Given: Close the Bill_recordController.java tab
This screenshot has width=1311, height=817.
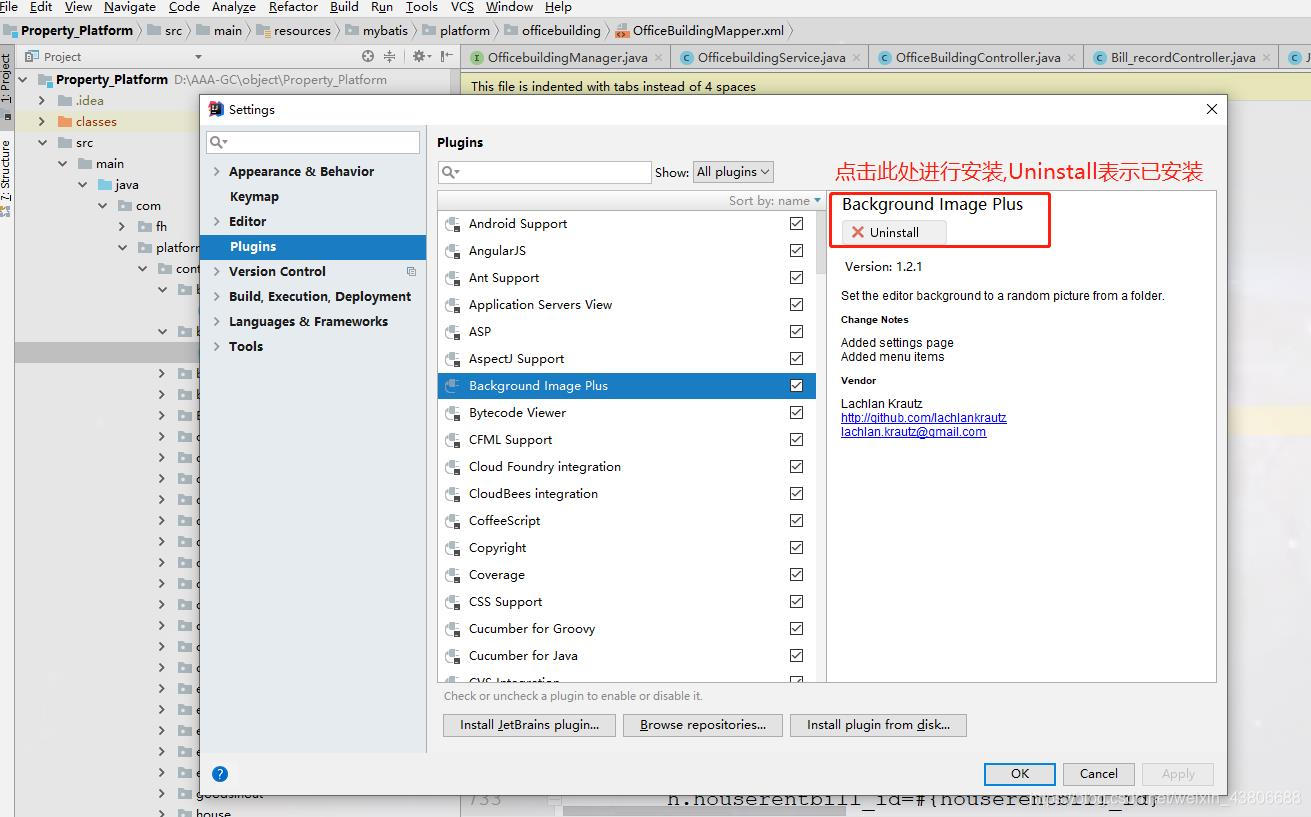Looking at the screenshot, I should (1266, 58).
